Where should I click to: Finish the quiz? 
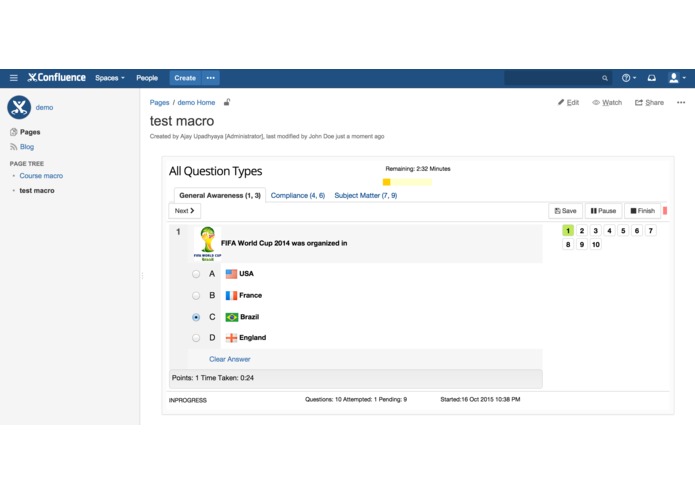coord(643,211)
